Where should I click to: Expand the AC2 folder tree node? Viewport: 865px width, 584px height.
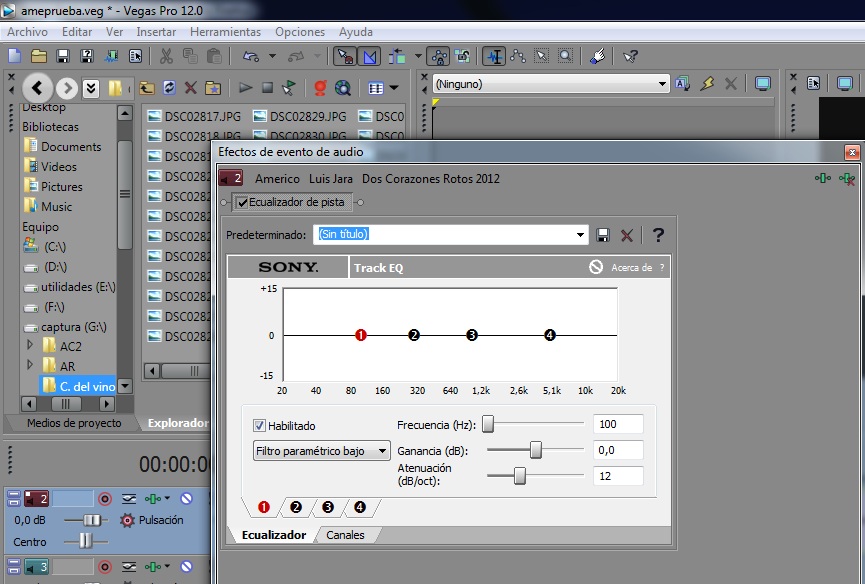coord(30,345)
